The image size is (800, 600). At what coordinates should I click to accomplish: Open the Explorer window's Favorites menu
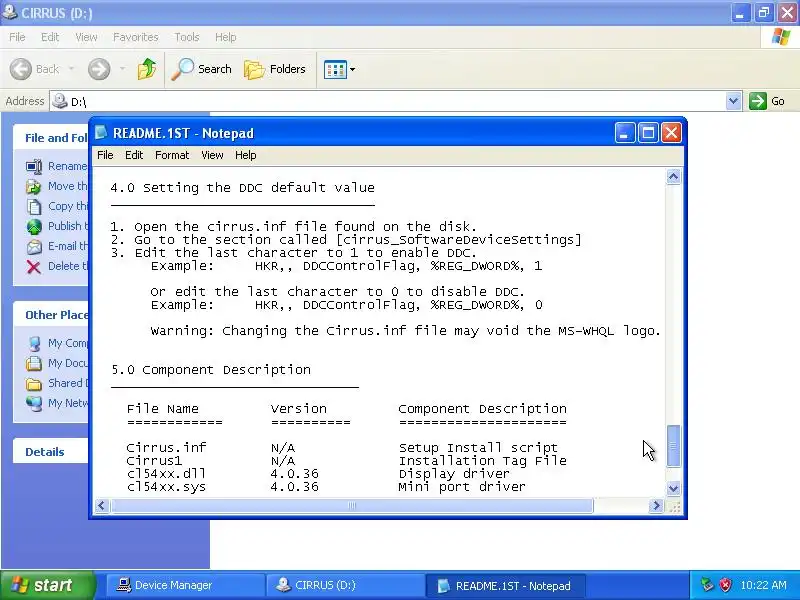click(136, 37)
